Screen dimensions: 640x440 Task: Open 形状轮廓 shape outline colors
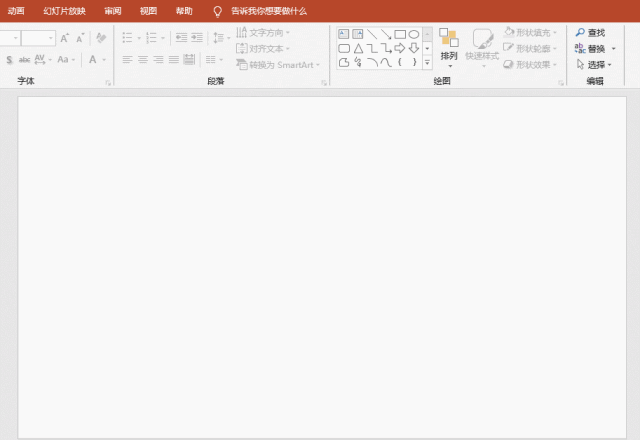point(531,49)
